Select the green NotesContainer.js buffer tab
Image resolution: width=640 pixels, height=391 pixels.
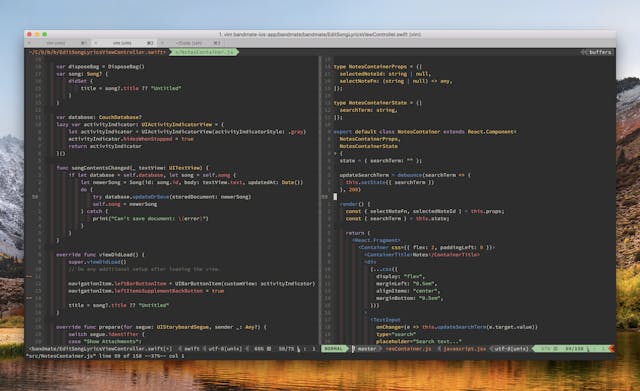(x=204, y=52)
